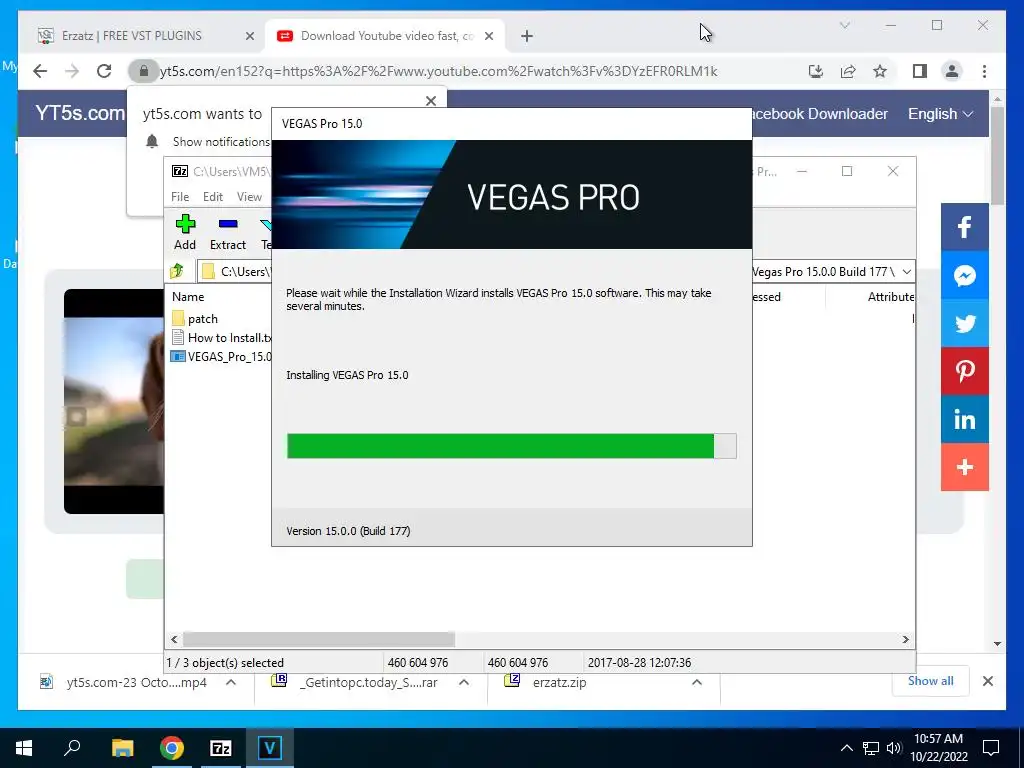Click the 7-Zip Extract toolbar icon

click(x=228, y=224)
